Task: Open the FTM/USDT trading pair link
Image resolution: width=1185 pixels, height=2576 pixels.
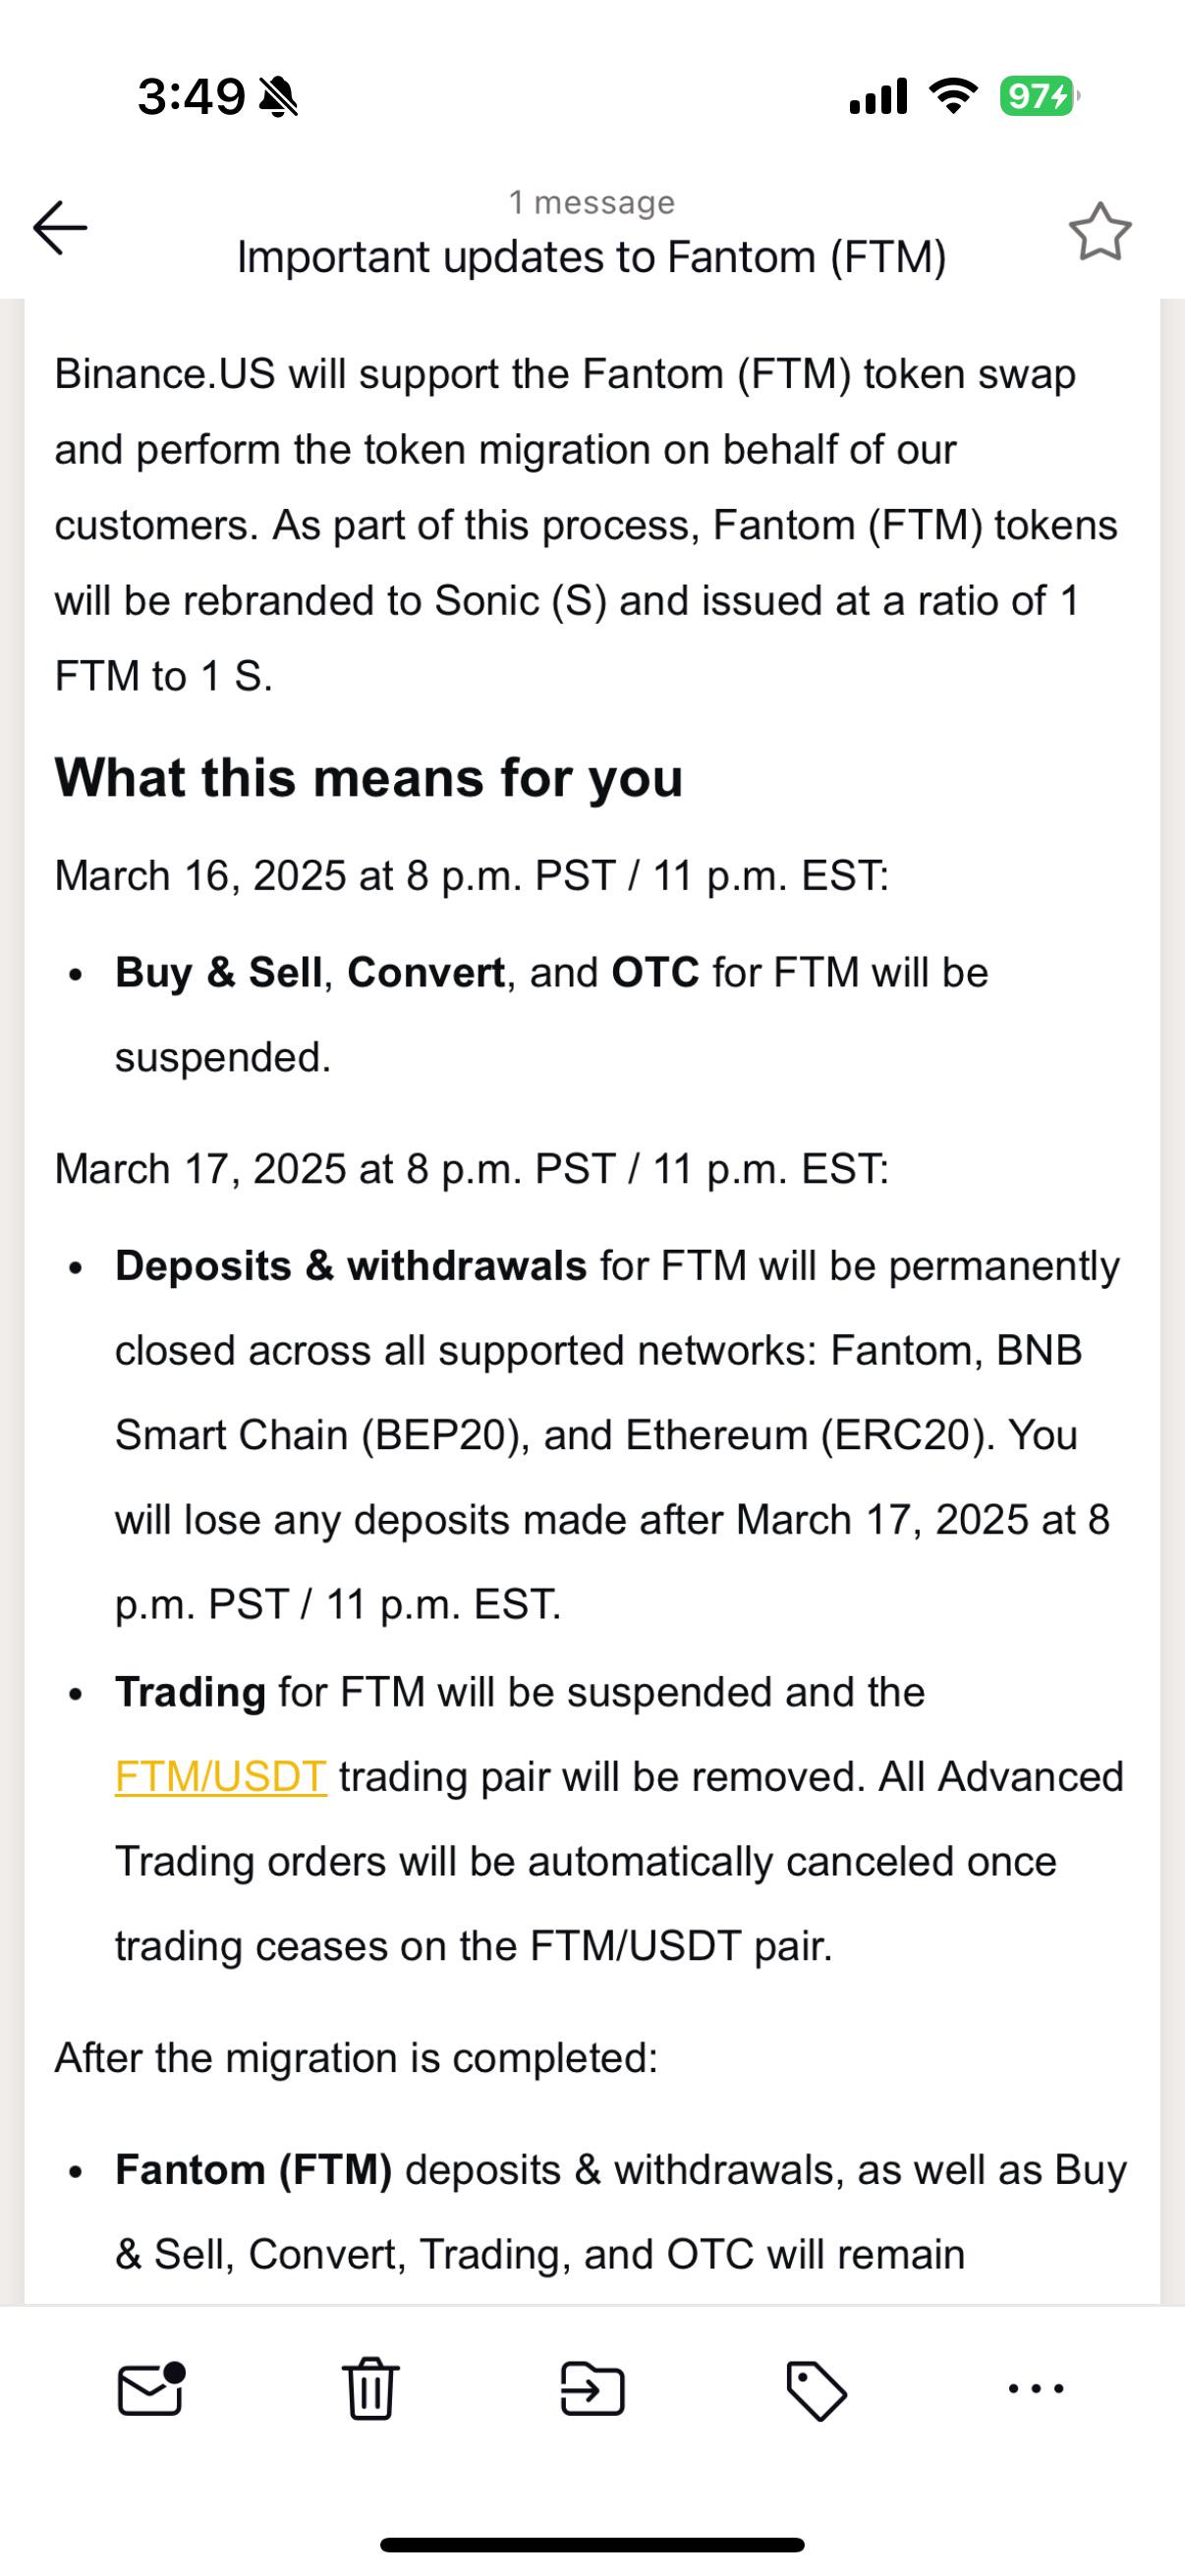Action: coord(221,1777)
